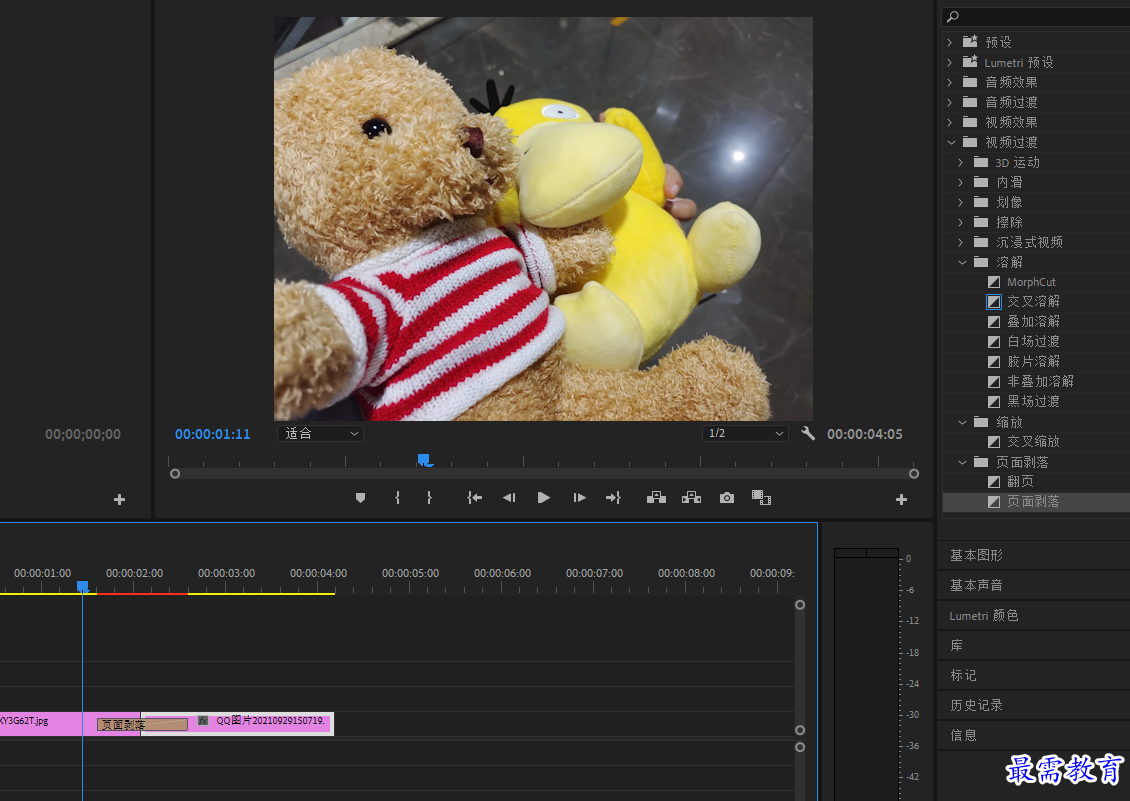Mark Out point bracket
The width and height of the screenshot is (1130, 801).
tap(430, 498)
